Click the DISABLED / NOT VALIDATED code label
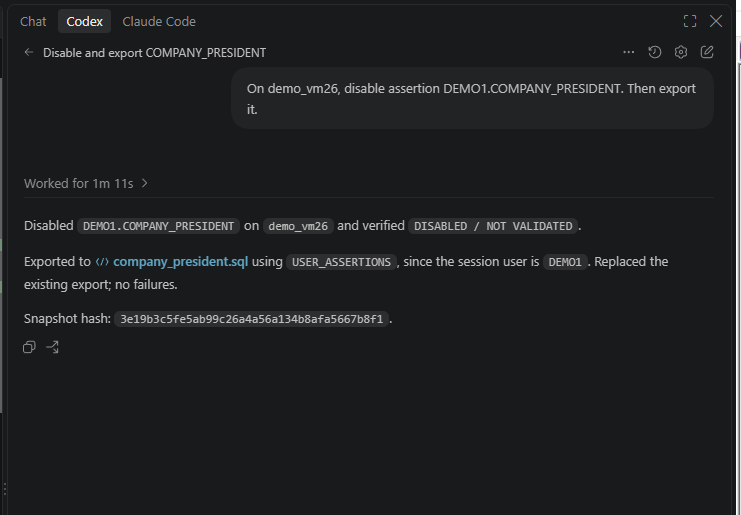This screenshot has height=515, width=741. (493, 226)
